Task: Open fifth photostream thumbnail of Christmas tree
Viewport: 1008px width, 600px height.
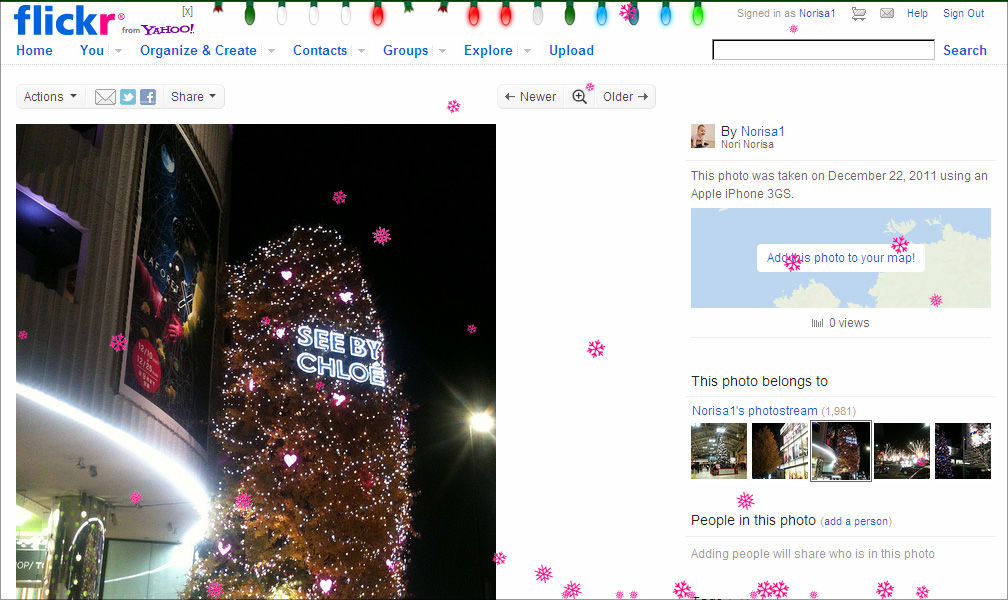Action: click(x=962, y=451)
